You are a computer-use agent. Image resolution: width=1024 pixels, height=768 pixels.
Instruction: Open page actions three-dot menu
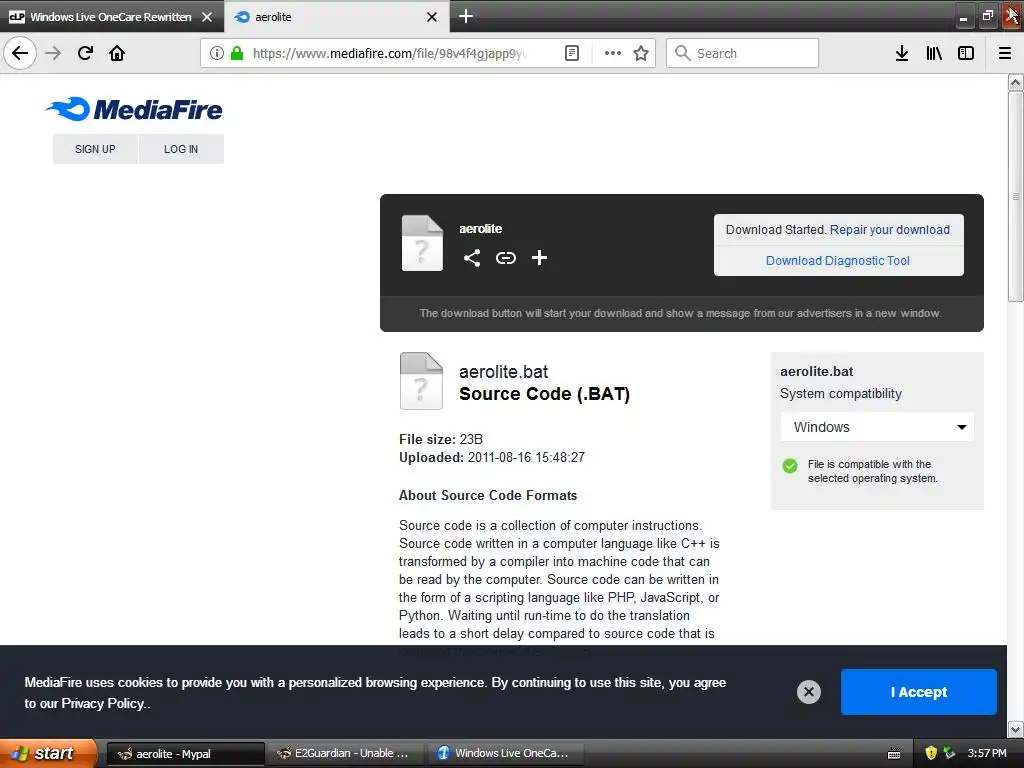click(x=613, y=53)
